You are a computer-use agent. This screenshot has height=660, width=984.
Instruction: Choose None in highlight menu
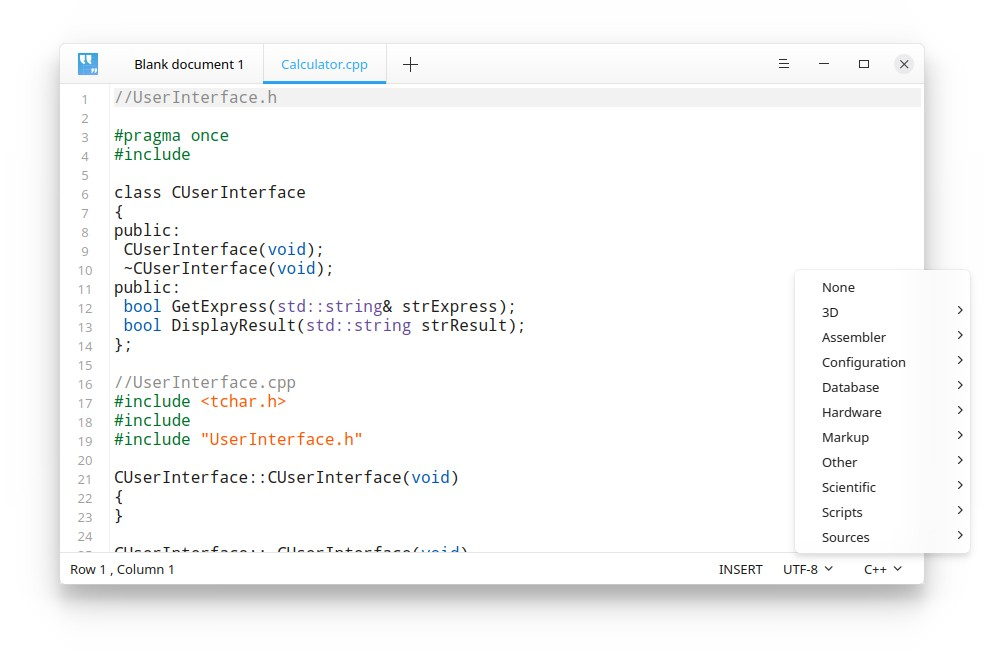[838, 287]
